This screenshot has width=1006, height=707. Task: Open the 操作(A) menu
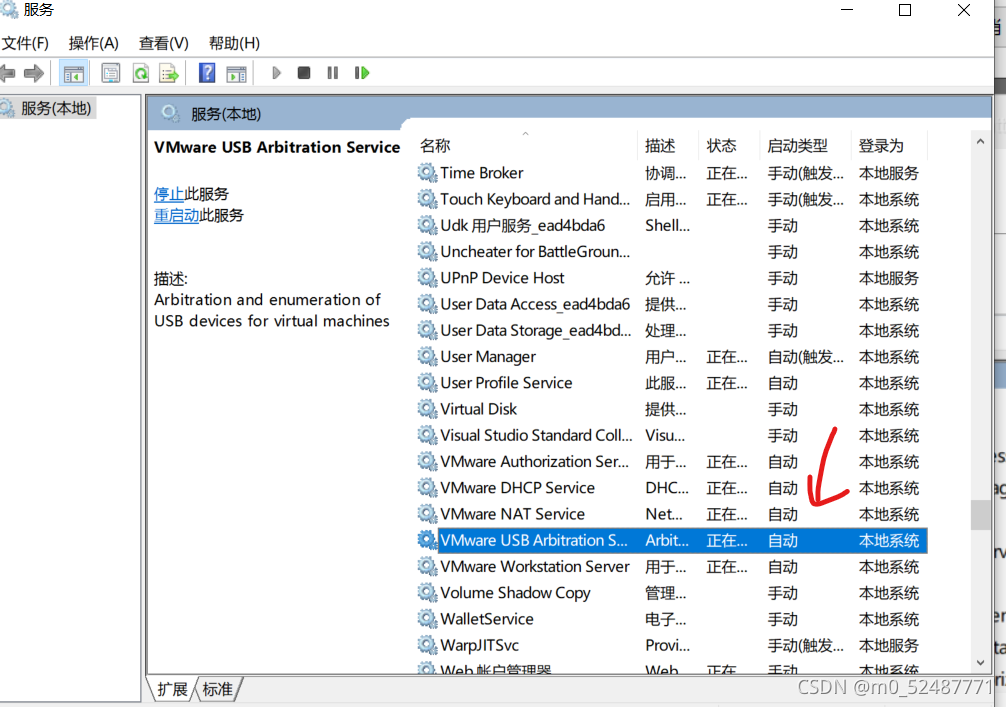tap(94, 43)
